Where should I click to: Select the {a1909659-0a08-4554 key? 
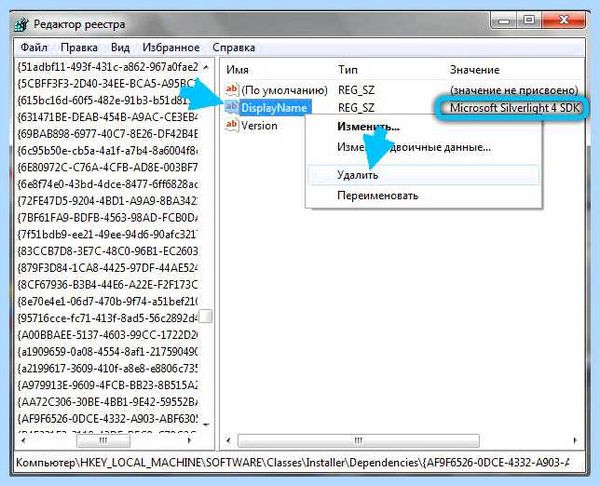coord(108,352)
